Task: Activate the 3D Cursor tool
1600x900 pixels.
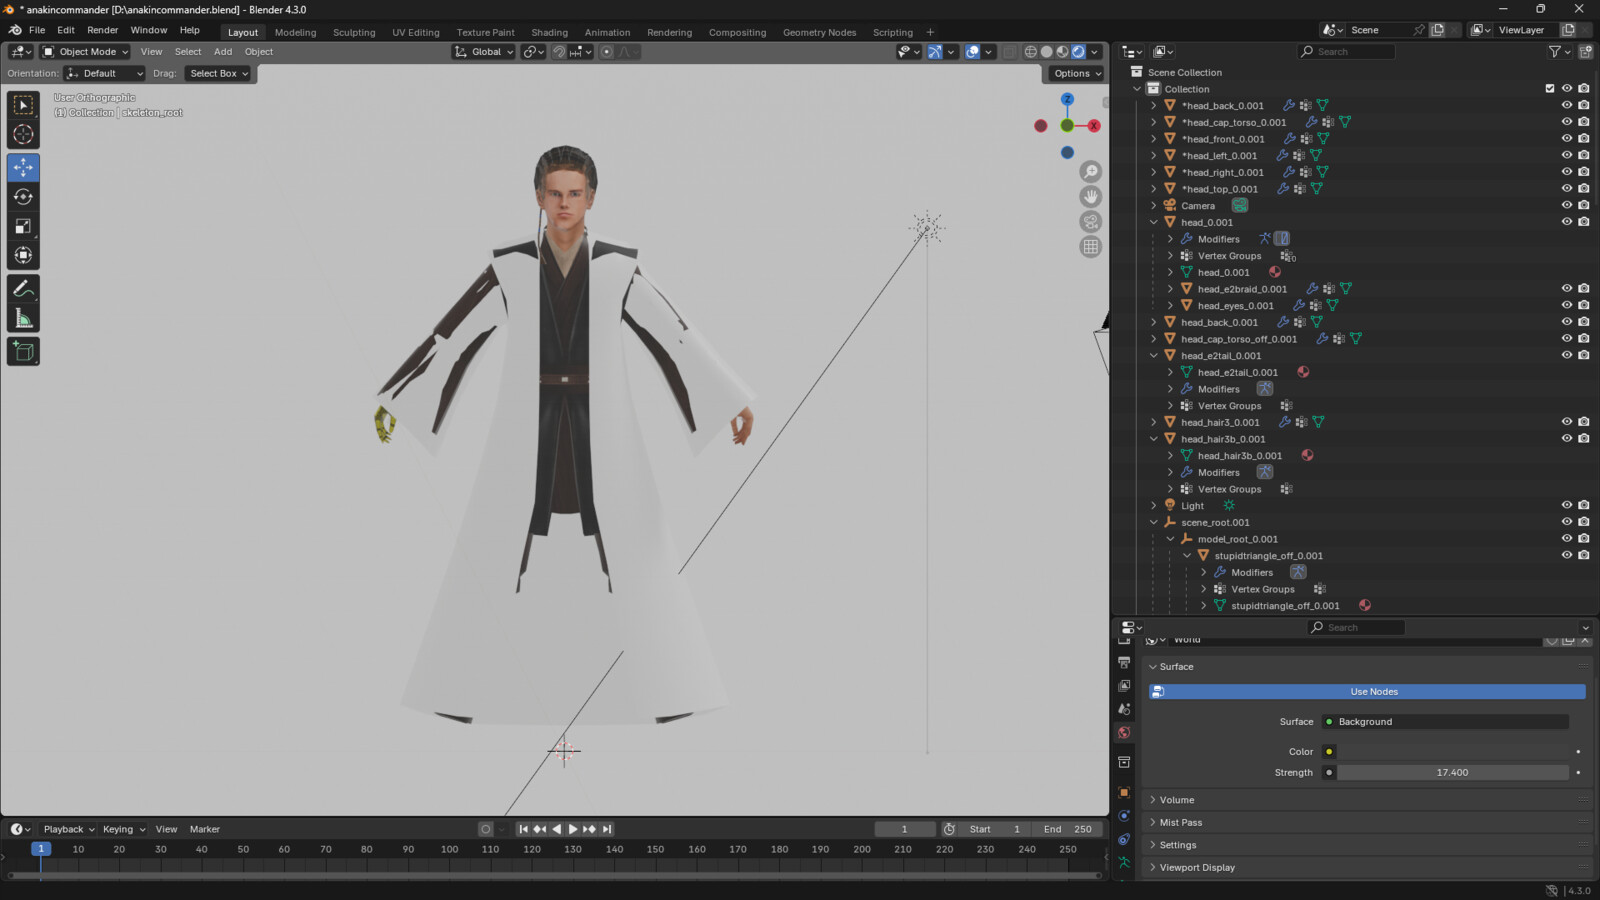Action: click(x=23, y=135)
